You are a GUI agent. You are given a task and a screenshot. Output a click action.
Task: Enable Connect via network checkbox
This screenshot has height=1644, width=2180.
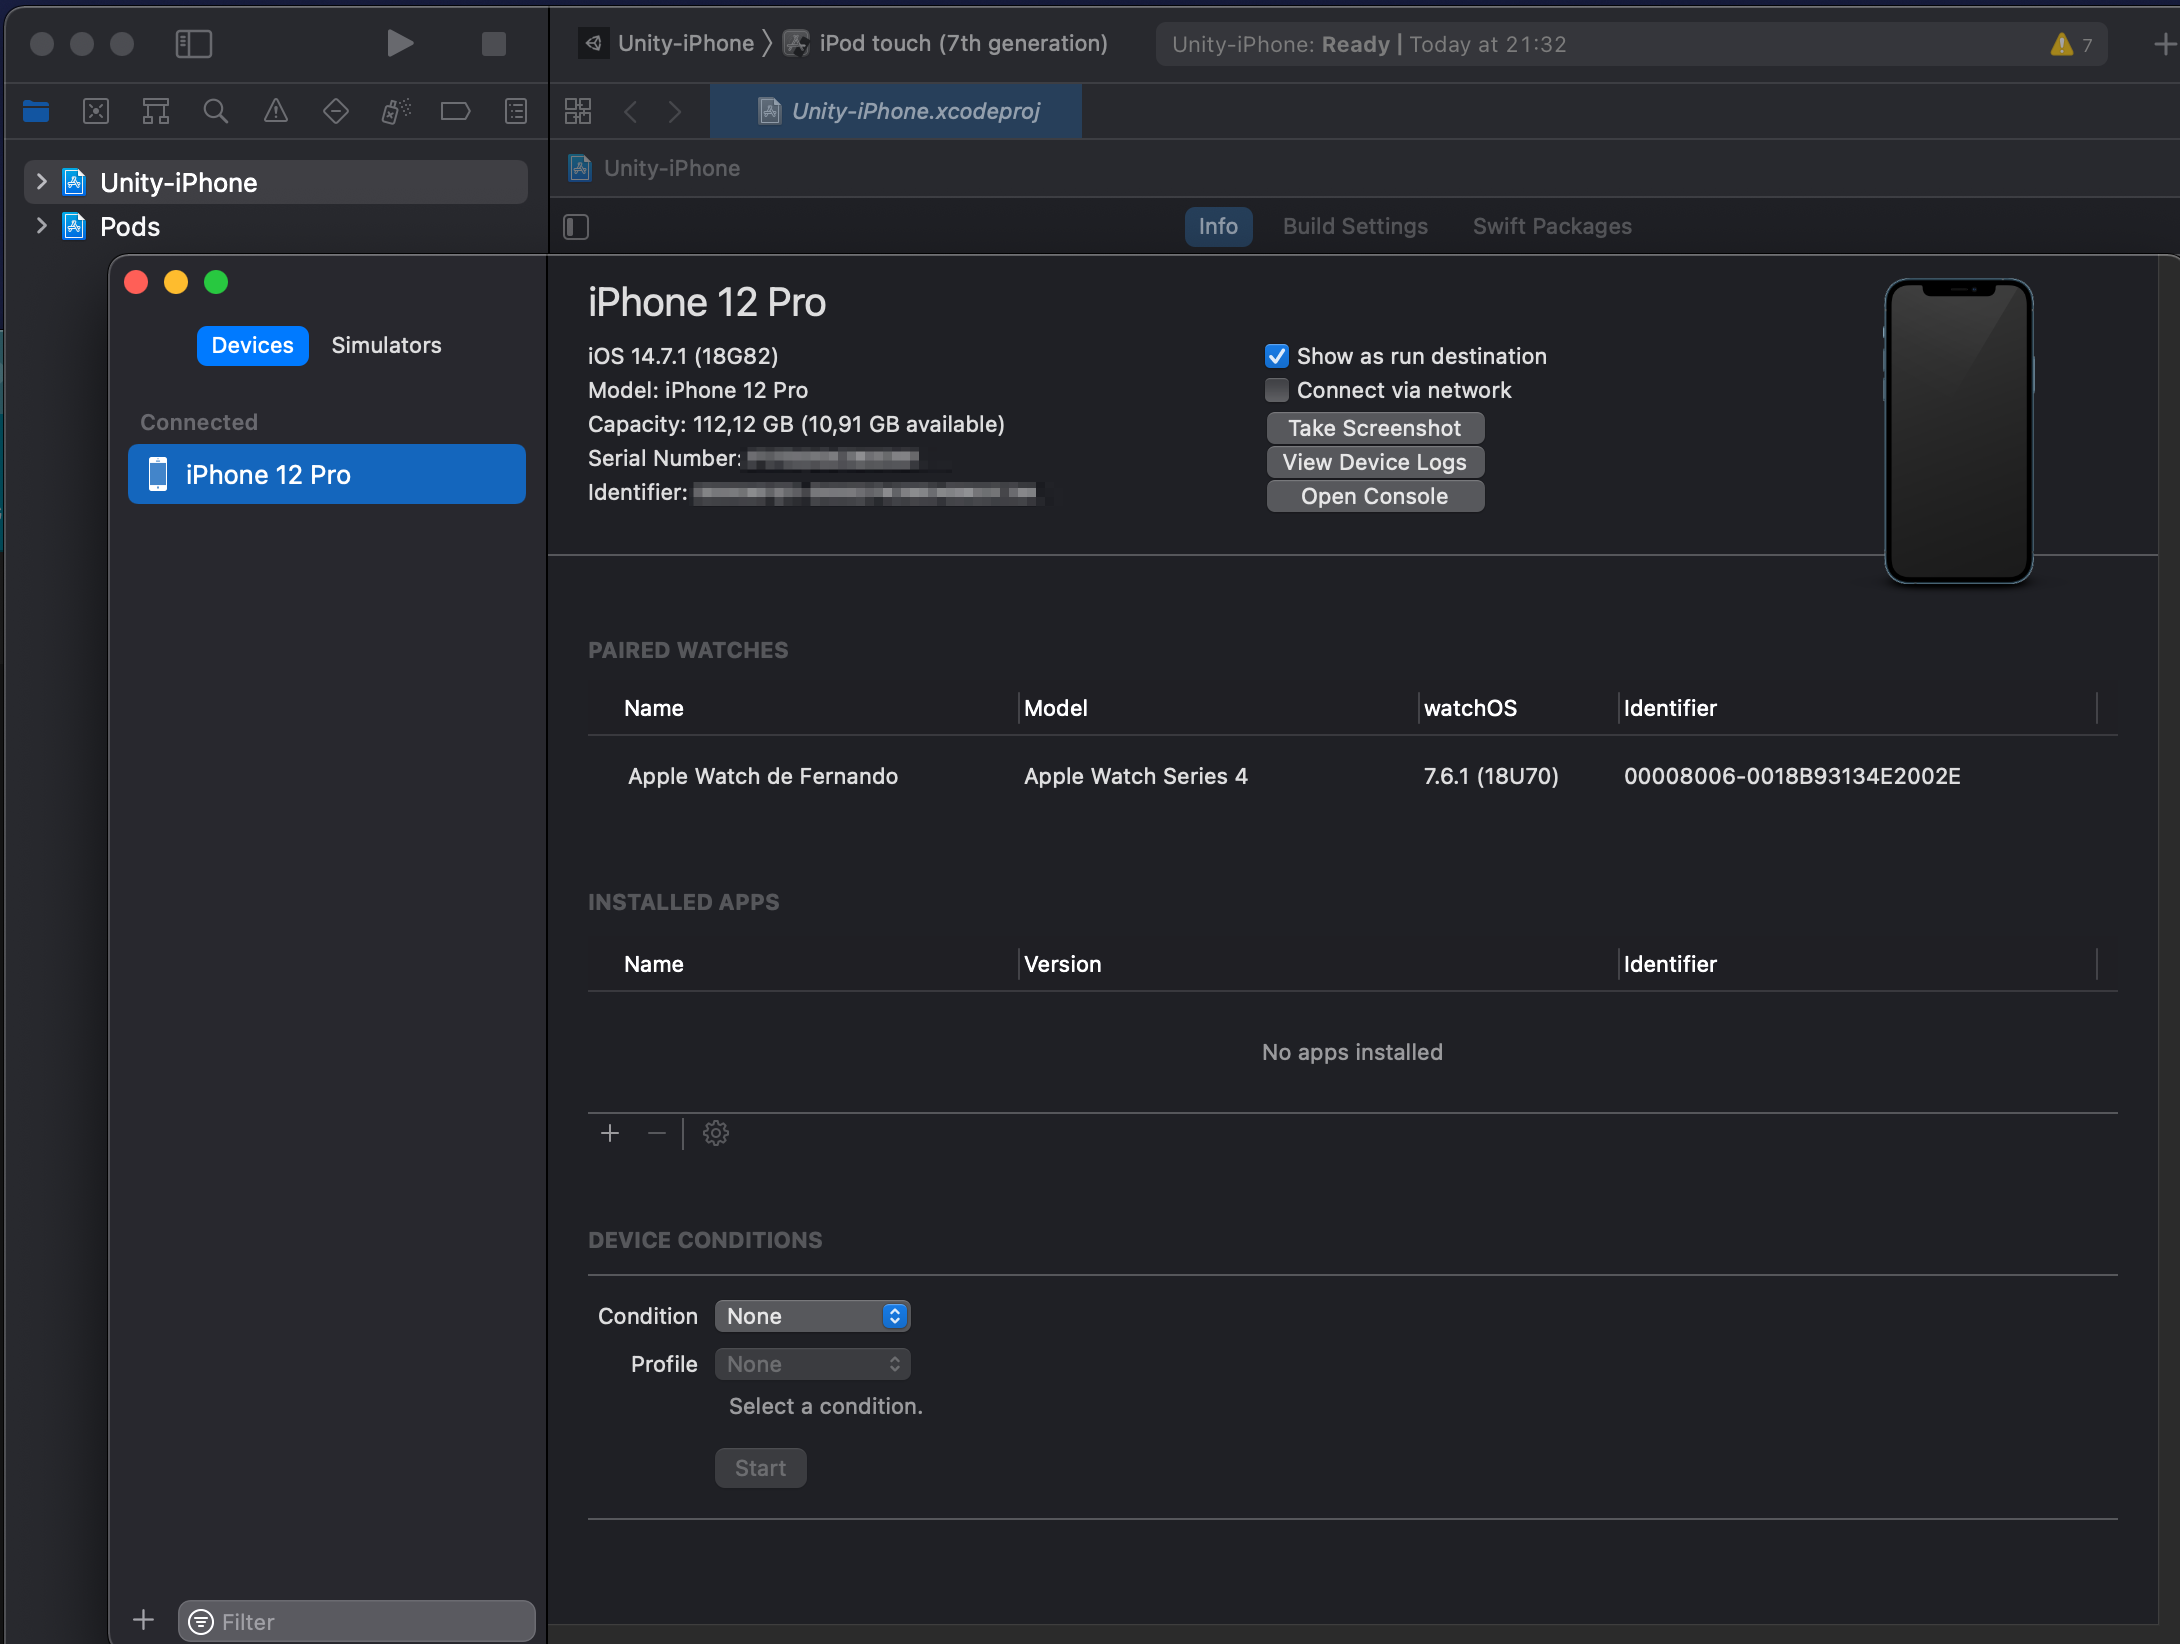(x=1276, y=390)
